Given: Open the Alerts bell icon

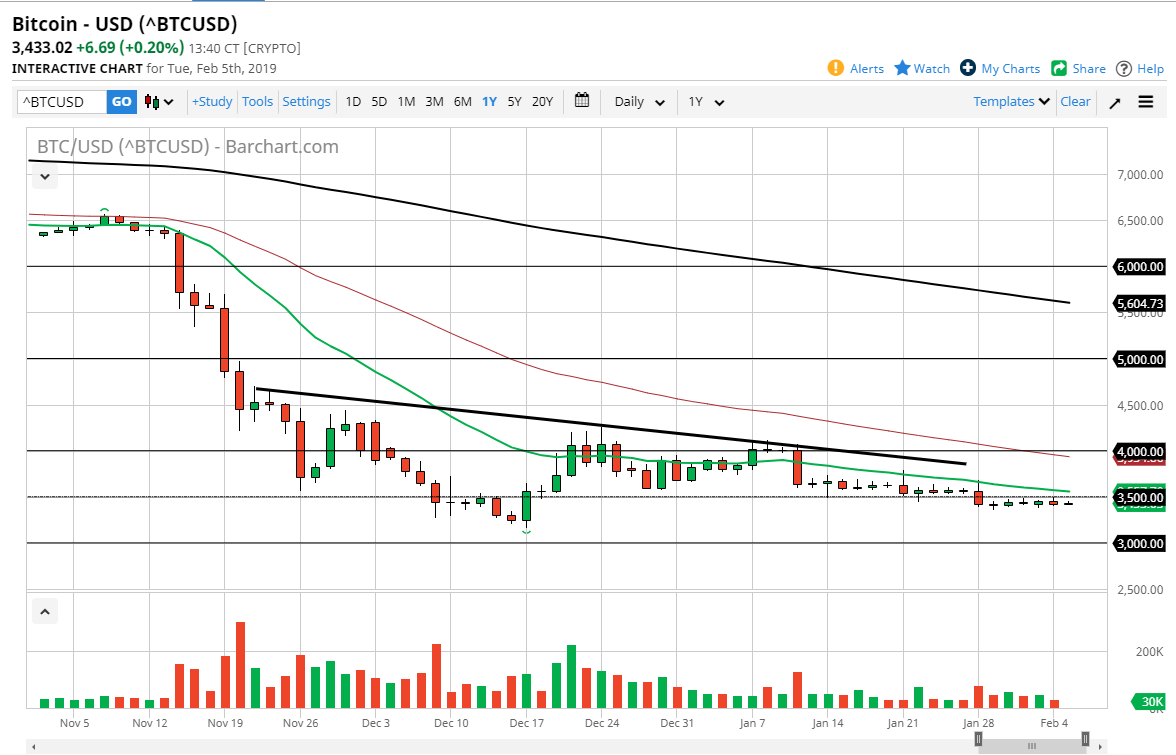Looking at the screenshot, I should coord(836,68).
